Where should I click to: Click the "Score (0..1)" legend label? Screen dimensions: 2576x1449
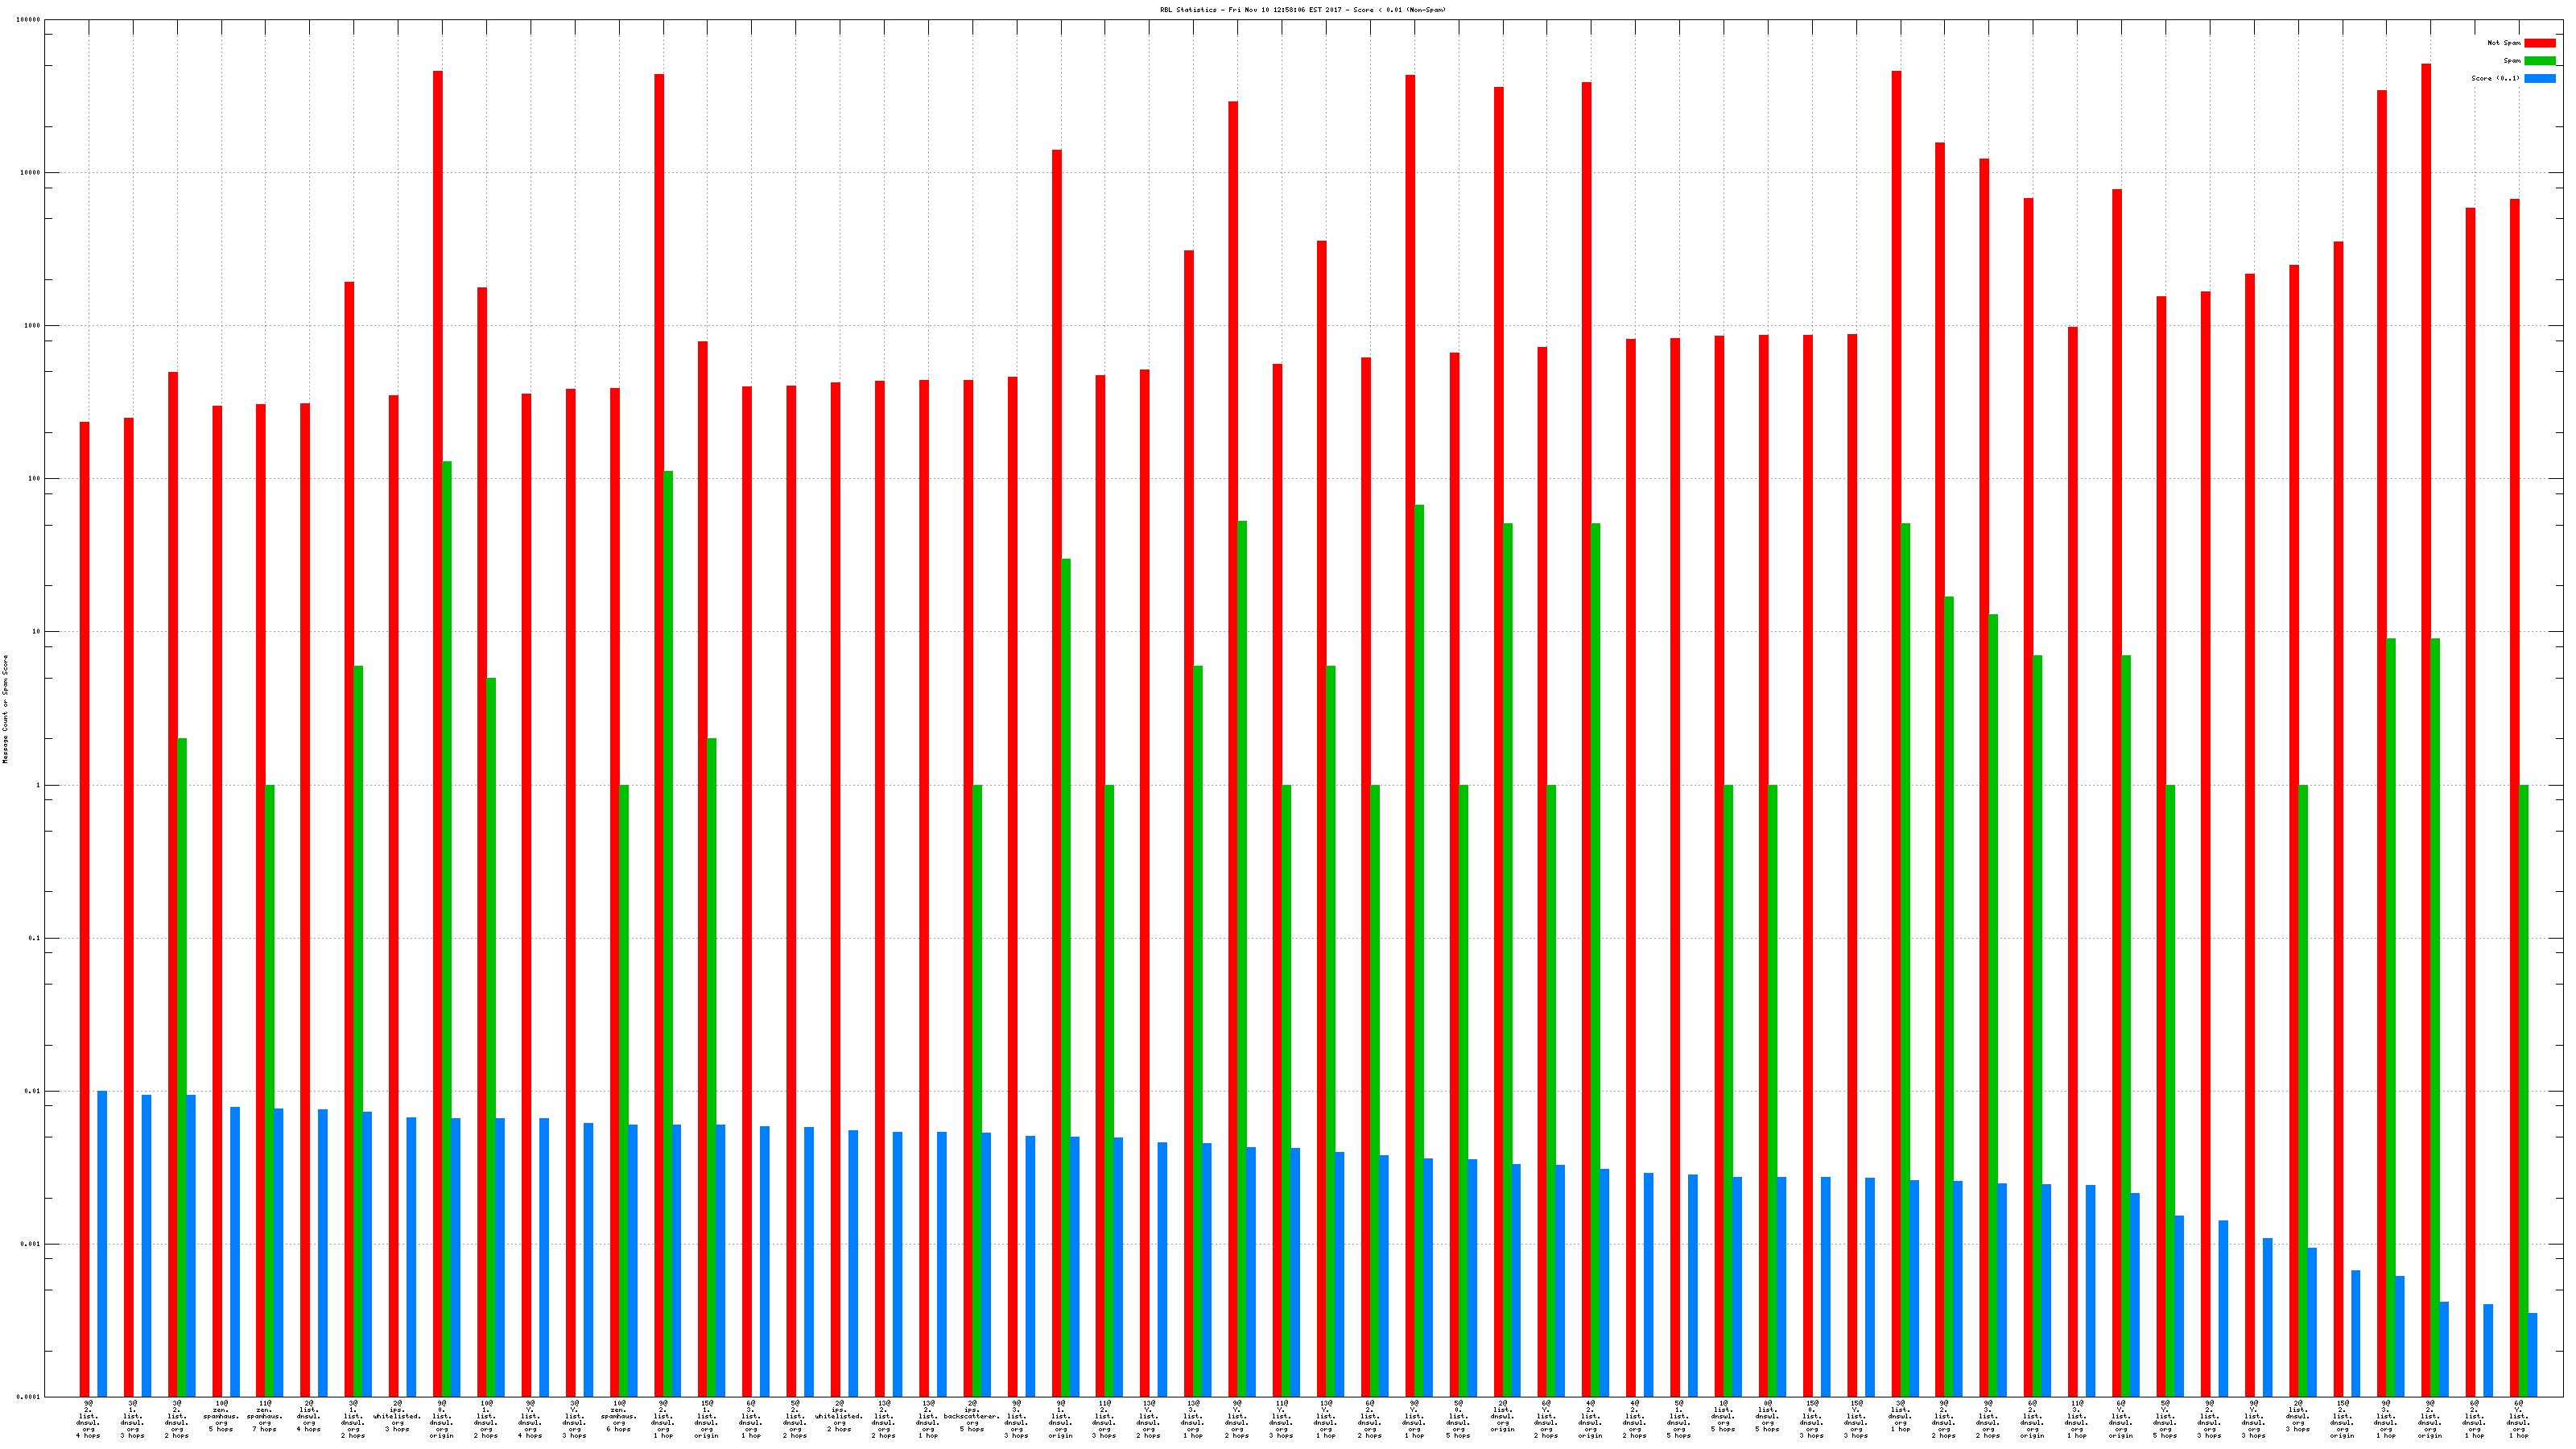(x=2495, y=78)
